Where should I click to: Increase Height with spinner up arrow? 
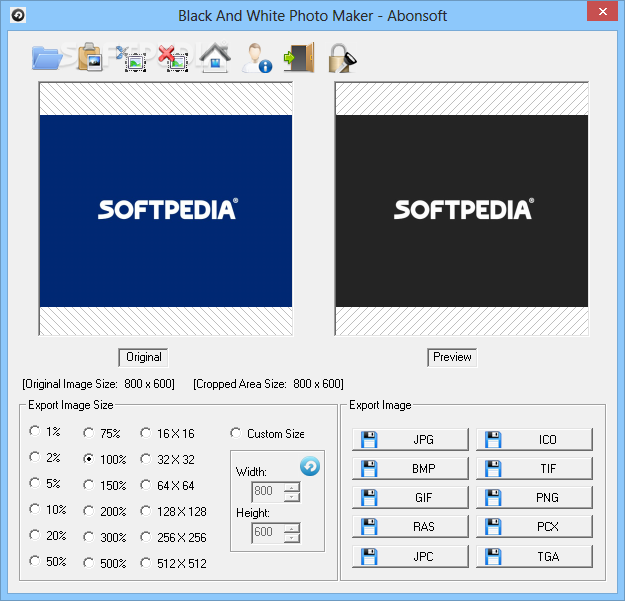(x=292, y=528)
